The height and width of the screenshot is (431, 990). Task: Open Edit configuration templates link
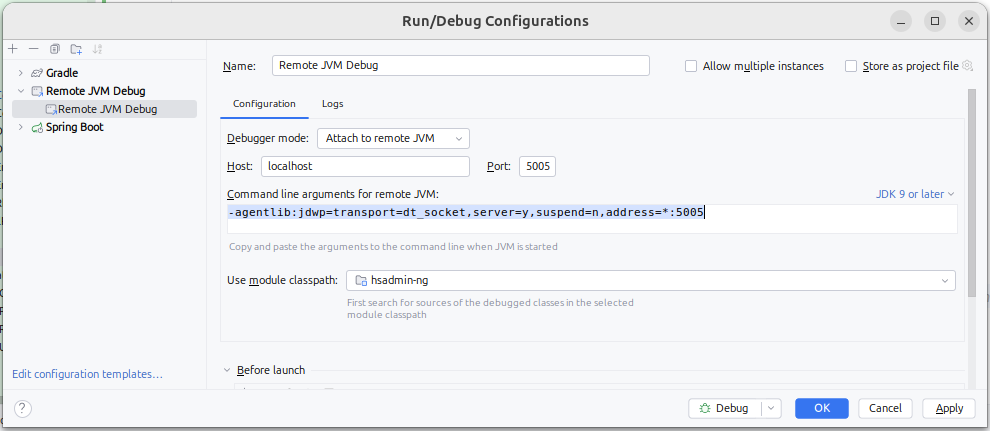coord(87,374)
